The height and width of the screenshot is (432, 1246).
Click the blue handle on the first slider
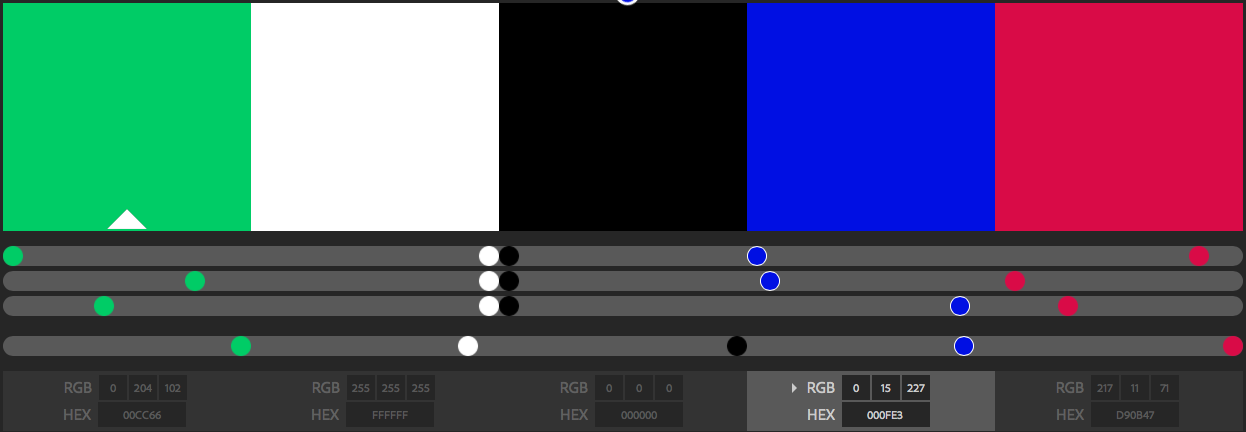757,256
